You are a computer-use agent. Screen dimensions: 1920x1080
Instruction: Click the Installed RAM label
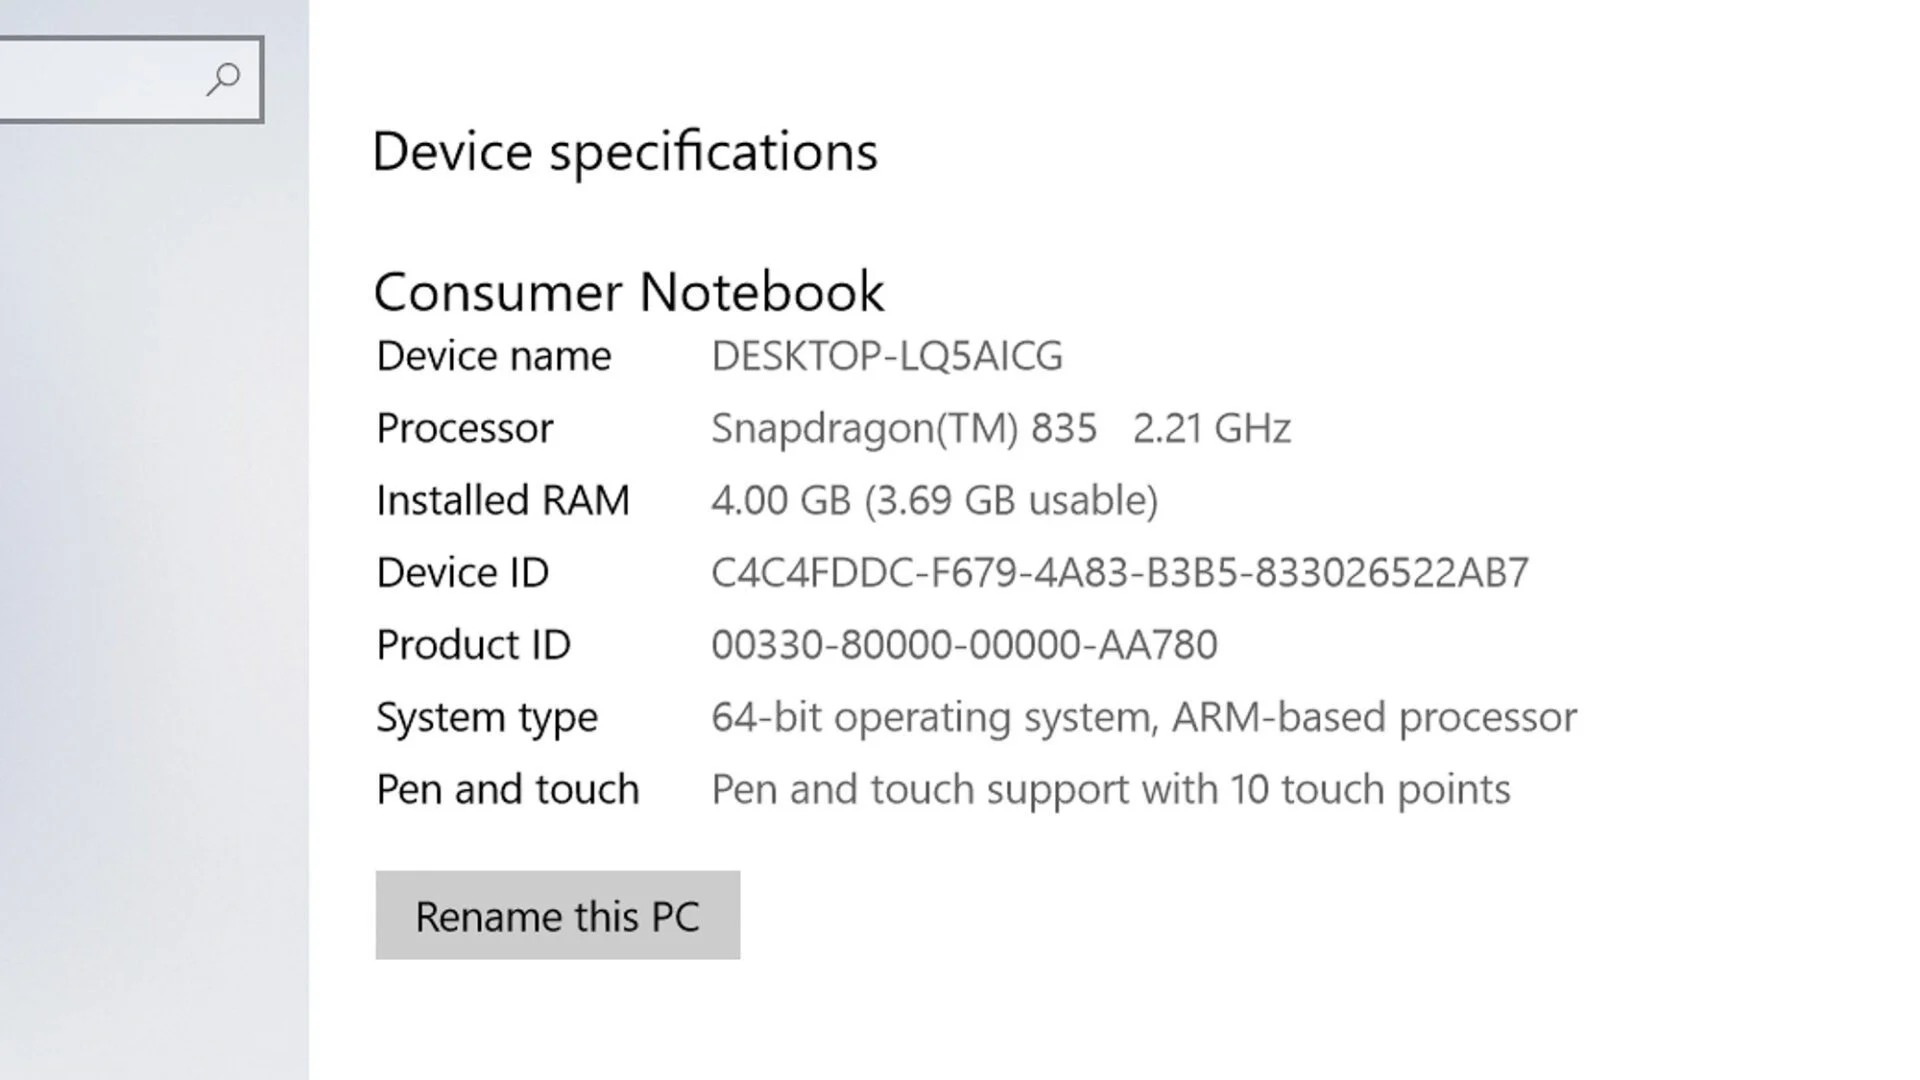coord(502,500)
